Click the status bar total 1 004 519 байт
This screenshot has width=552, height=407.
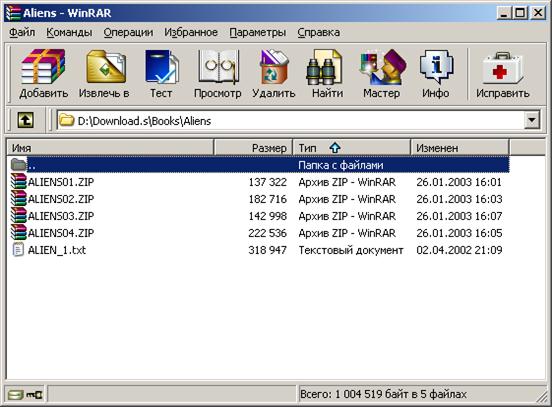[383, 394]
